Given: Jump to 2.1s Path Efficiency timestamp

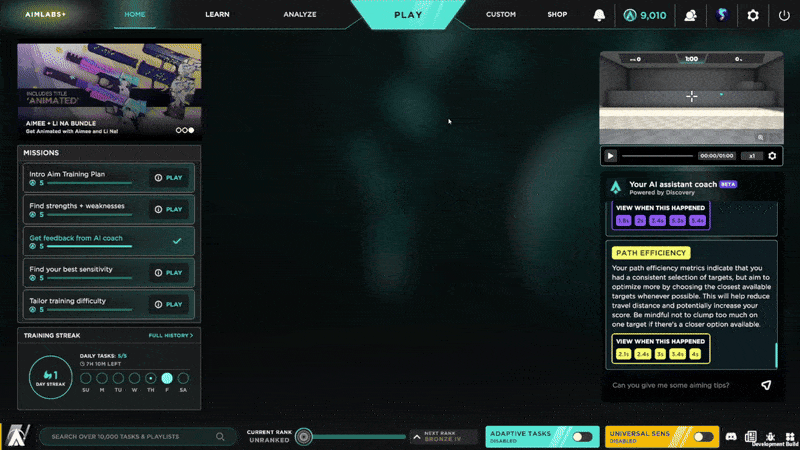Looking at the screenshot, I should click(623, 354).
